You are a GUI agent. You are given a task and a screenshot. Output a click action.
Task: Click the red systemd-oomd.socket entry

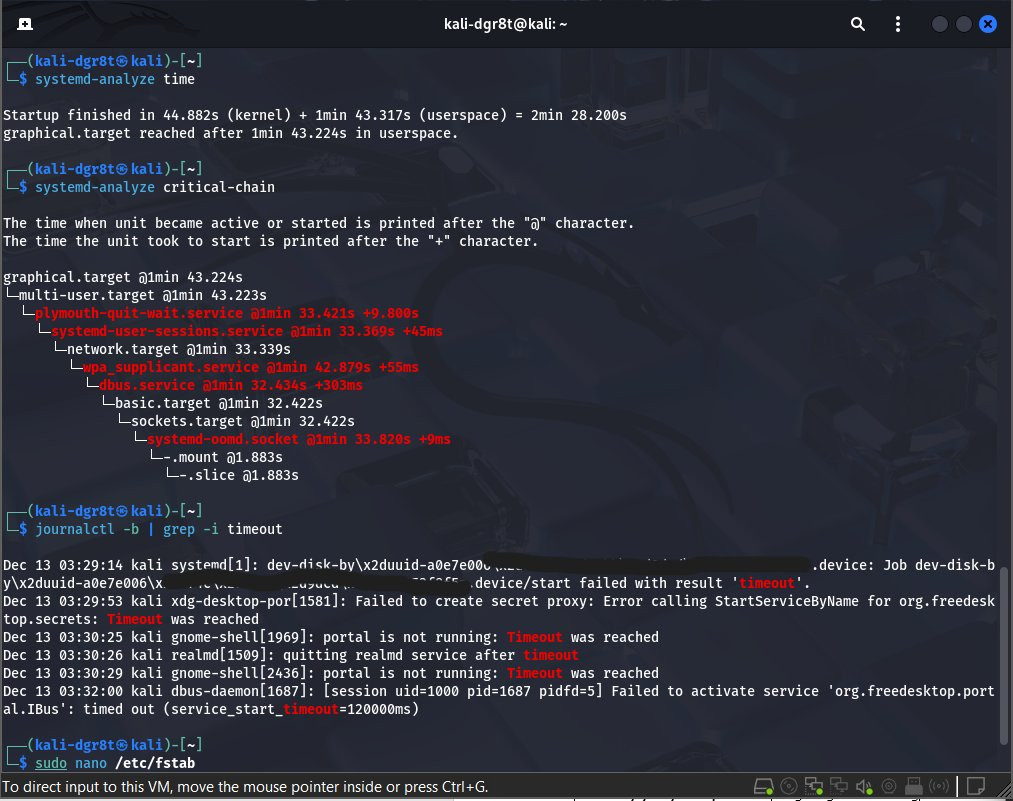pos(298,439)
